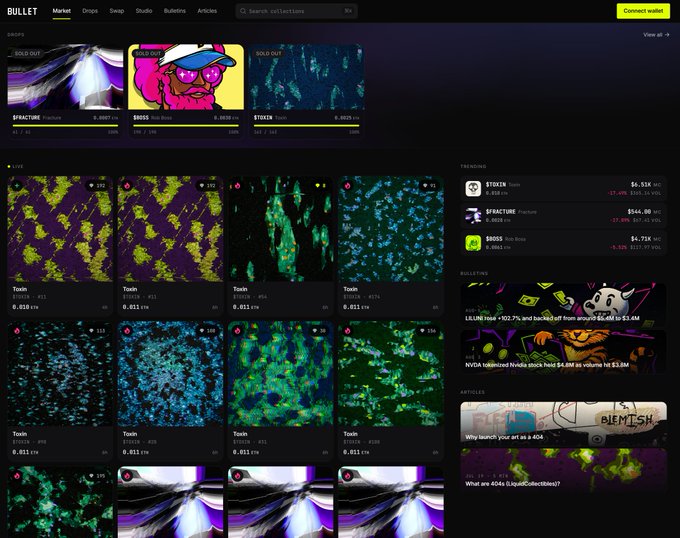The height and width of the screenshot is (538, 680).
Task: Open Toxin #174 blue speckled artwork
Action: pos(391,229)
